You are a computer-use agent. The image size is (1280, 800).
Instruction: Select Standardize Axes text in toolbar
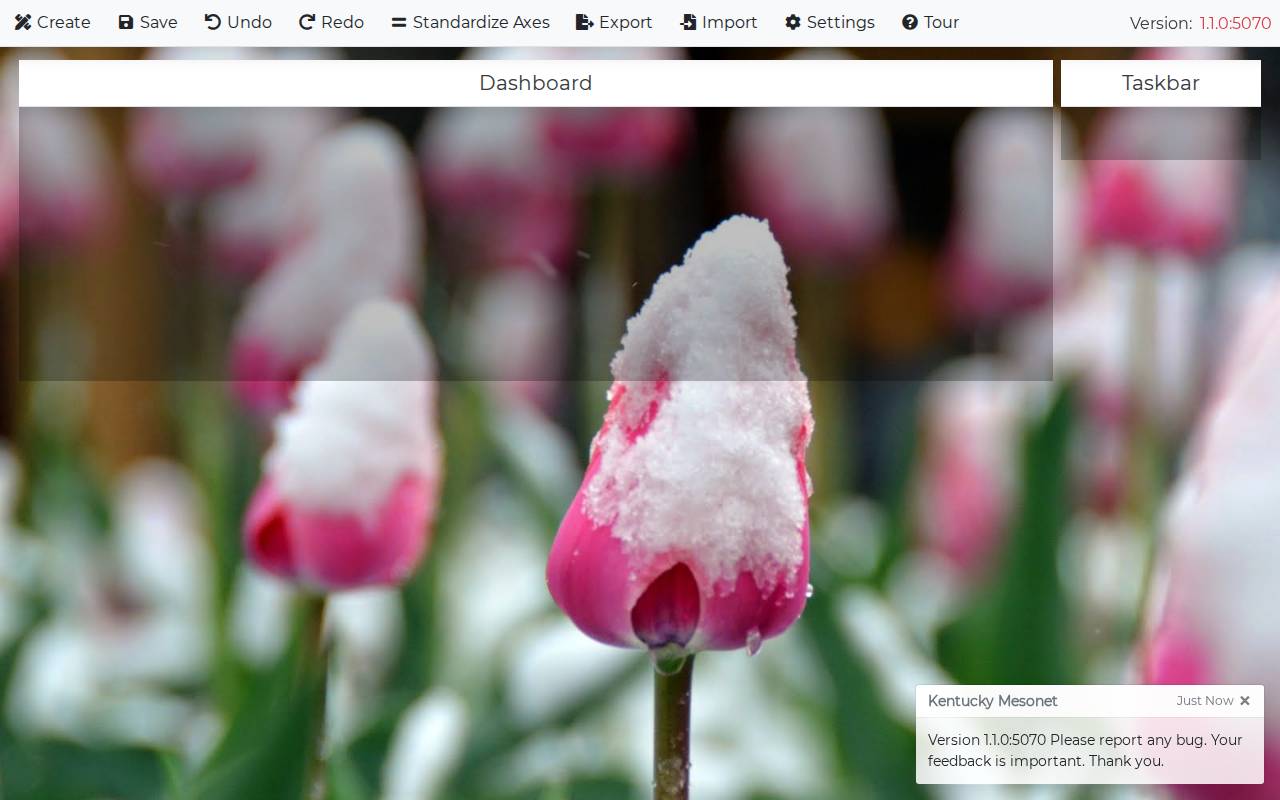(x=481, y=22)
